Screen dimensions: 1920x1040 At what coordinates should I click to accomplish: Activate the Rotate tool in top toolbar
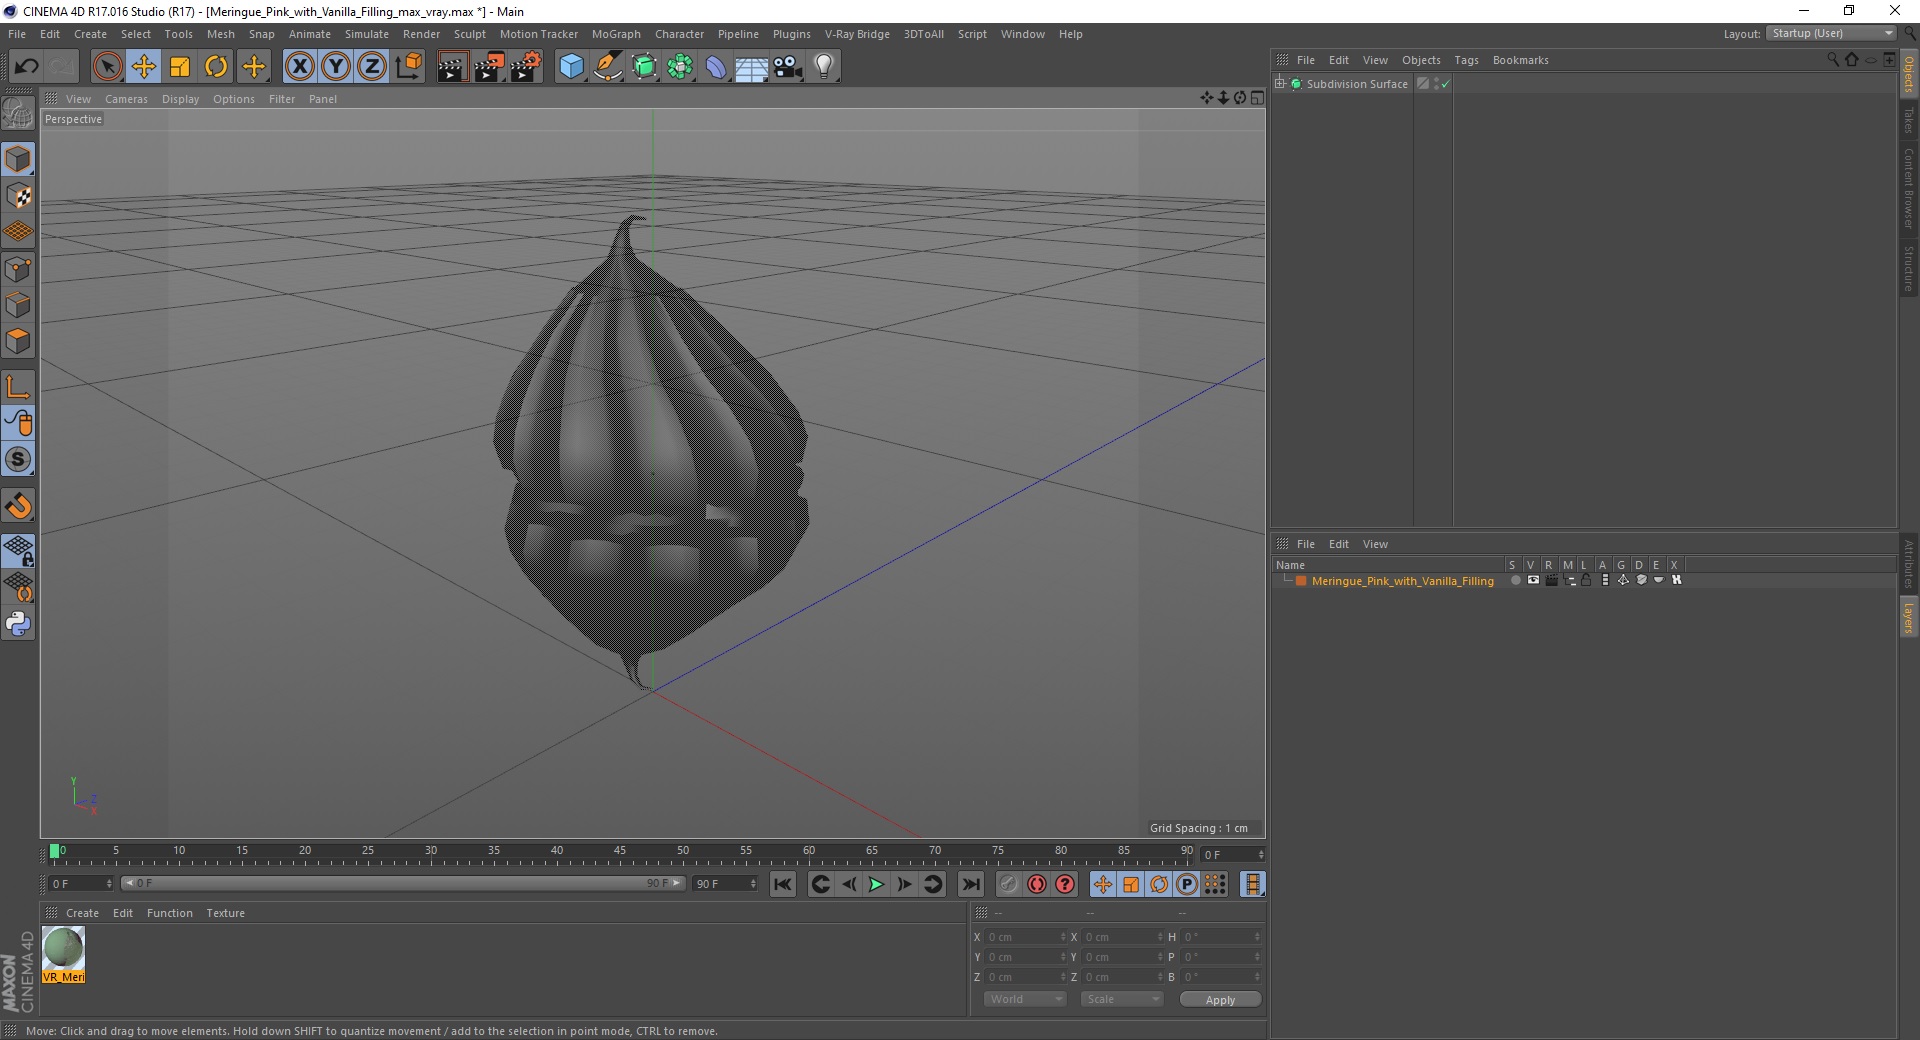[216, 67]
